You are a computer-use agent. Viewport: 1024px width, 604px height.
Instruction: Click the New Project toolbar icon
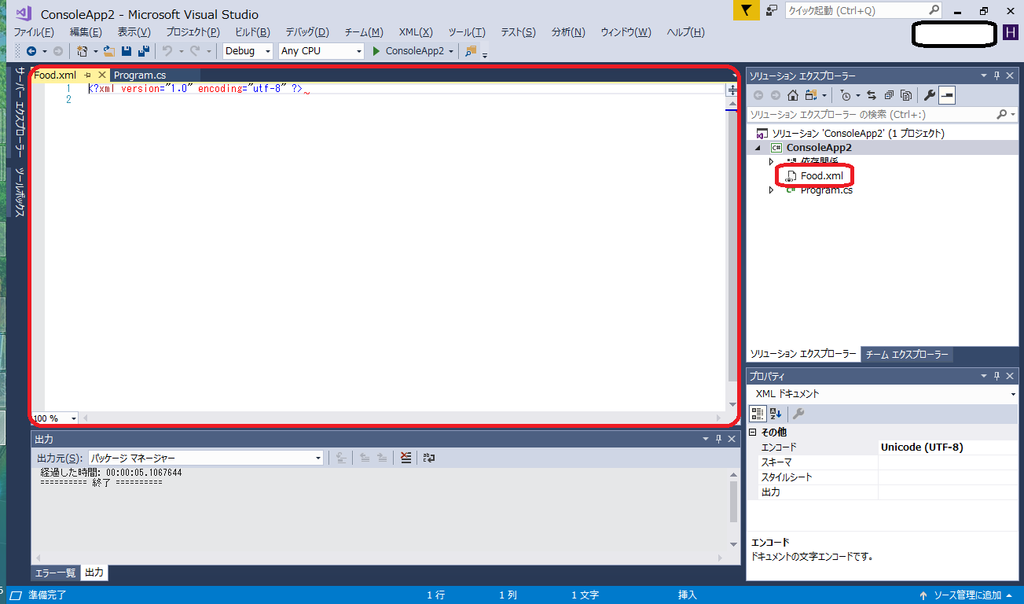pyautogui.click(x=82, y=51)
